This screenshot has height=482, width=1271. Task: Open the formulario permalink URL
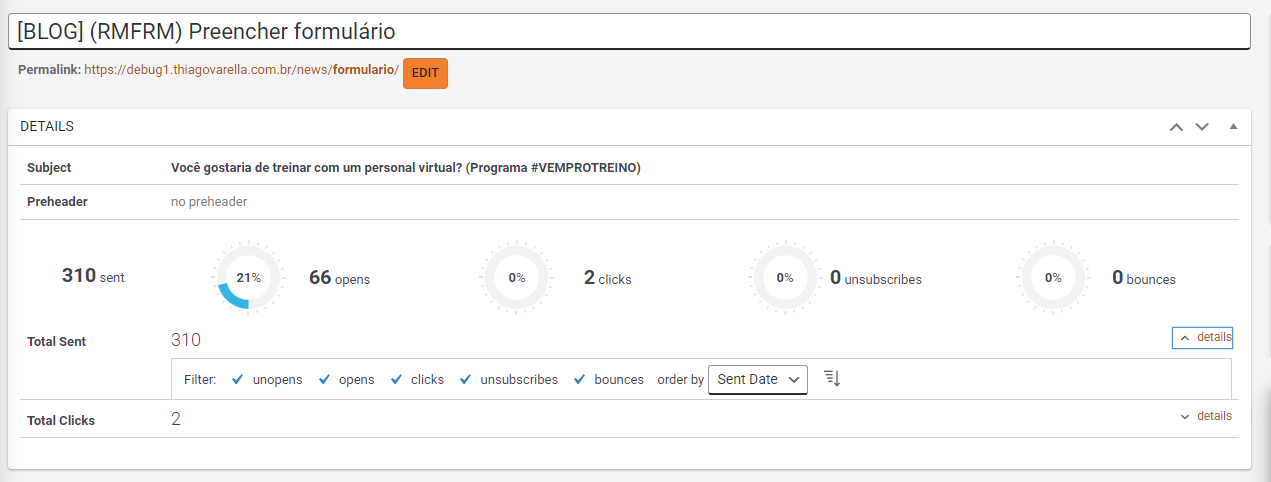(x=241, y=70)
